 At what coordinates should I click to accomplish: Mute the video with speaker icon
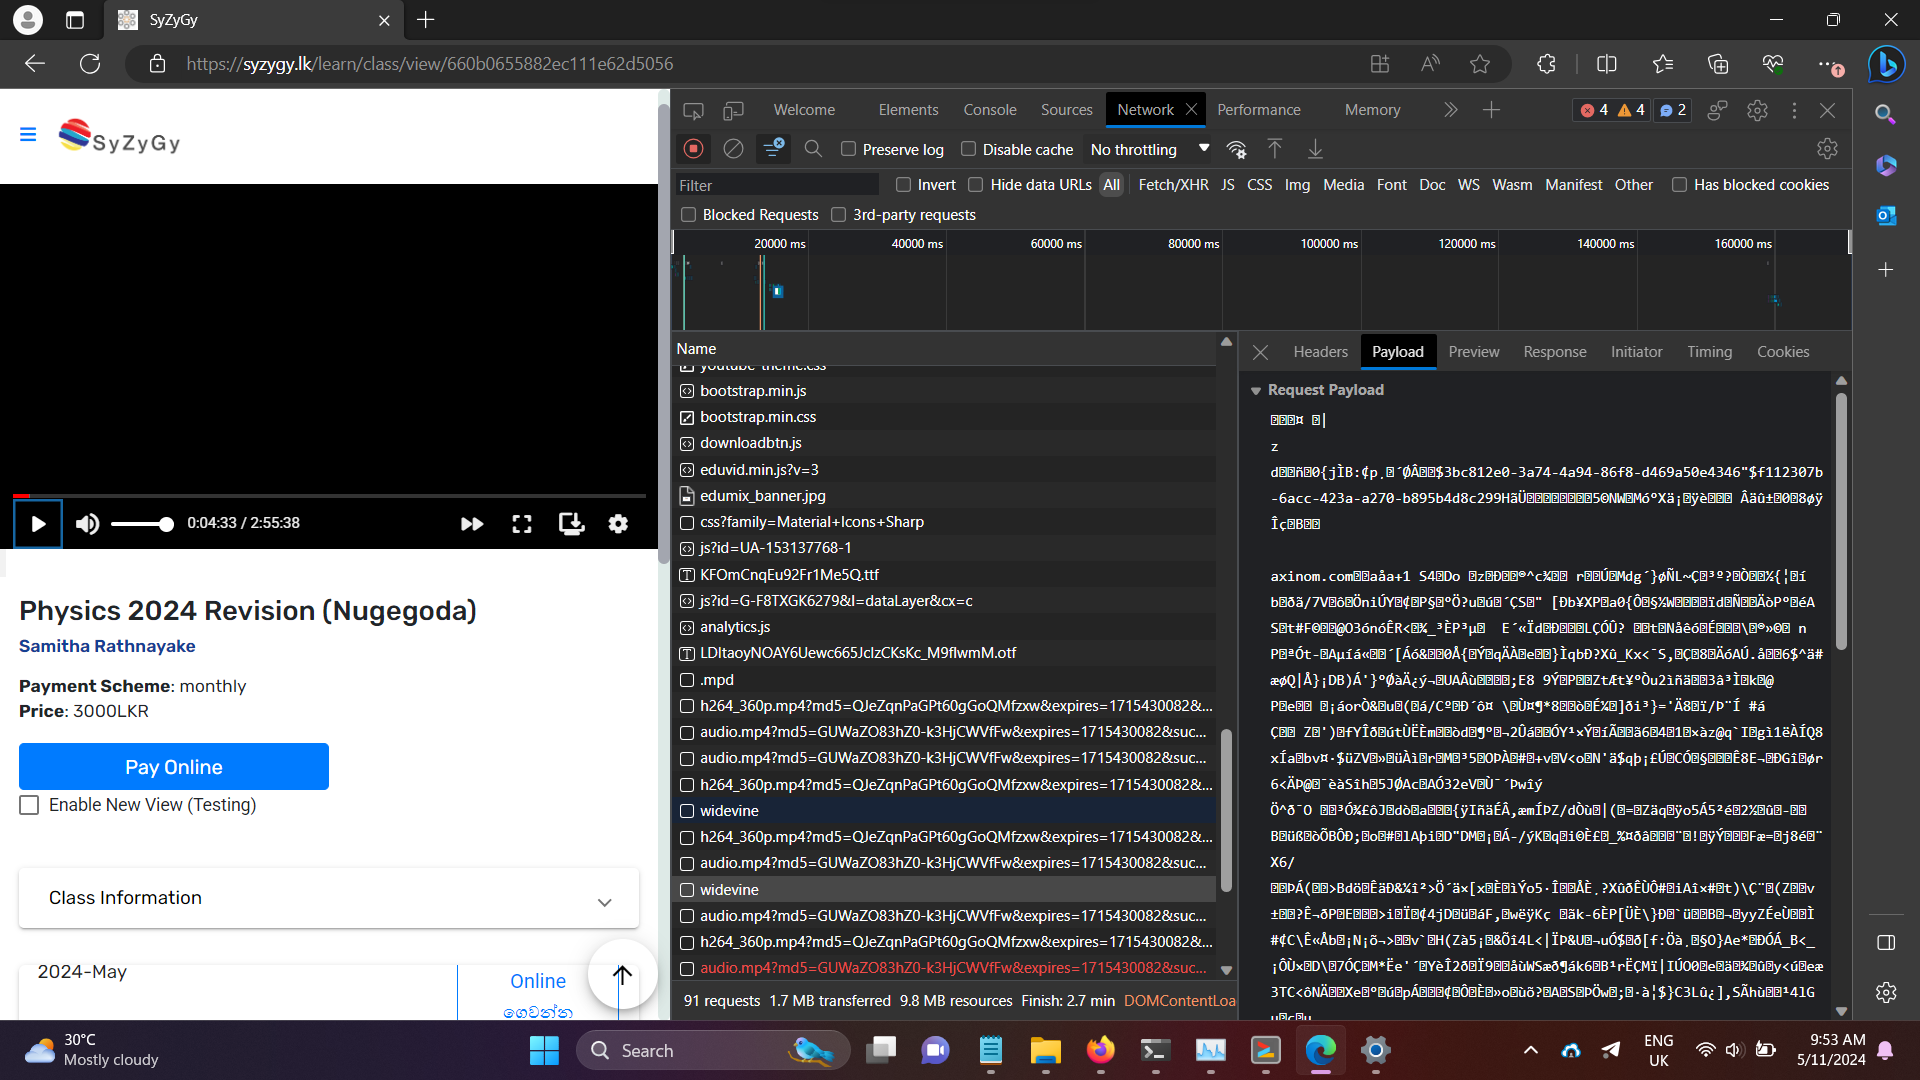point(87,524)
